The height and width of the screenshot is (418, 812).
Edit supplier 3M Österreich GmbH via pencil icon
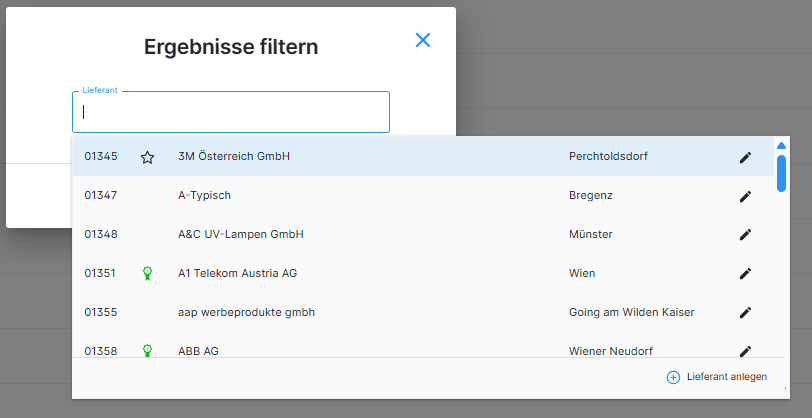coord(745,157)
